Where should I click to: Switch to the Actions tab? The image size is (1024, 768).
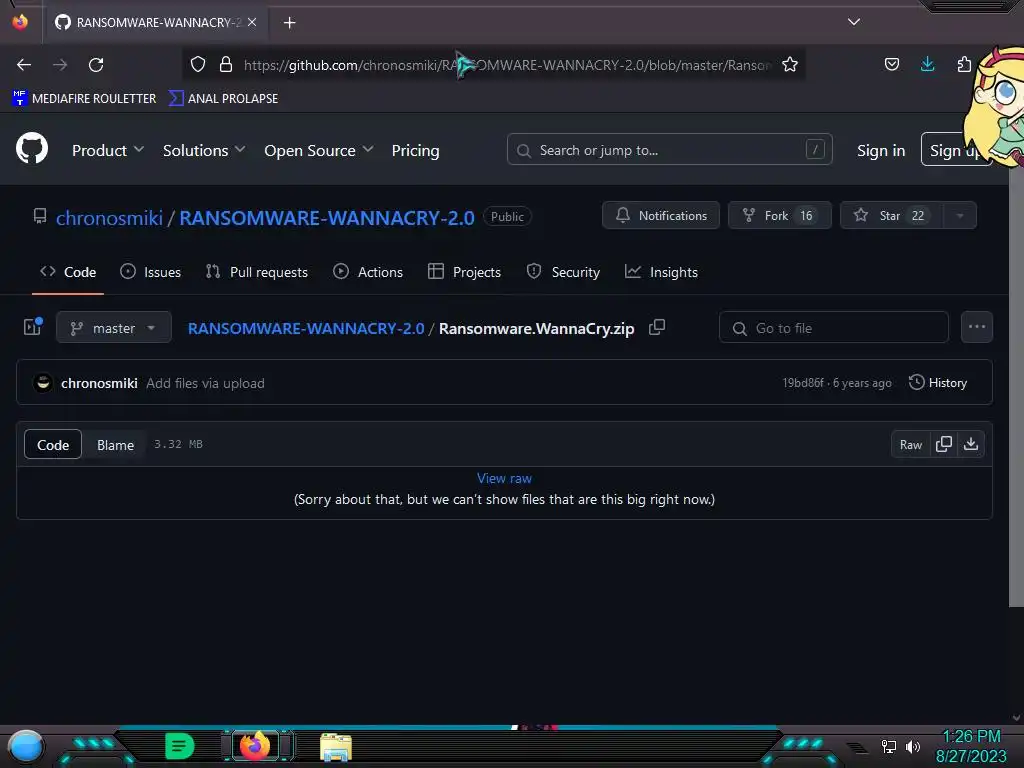click(x=368, y=272)
